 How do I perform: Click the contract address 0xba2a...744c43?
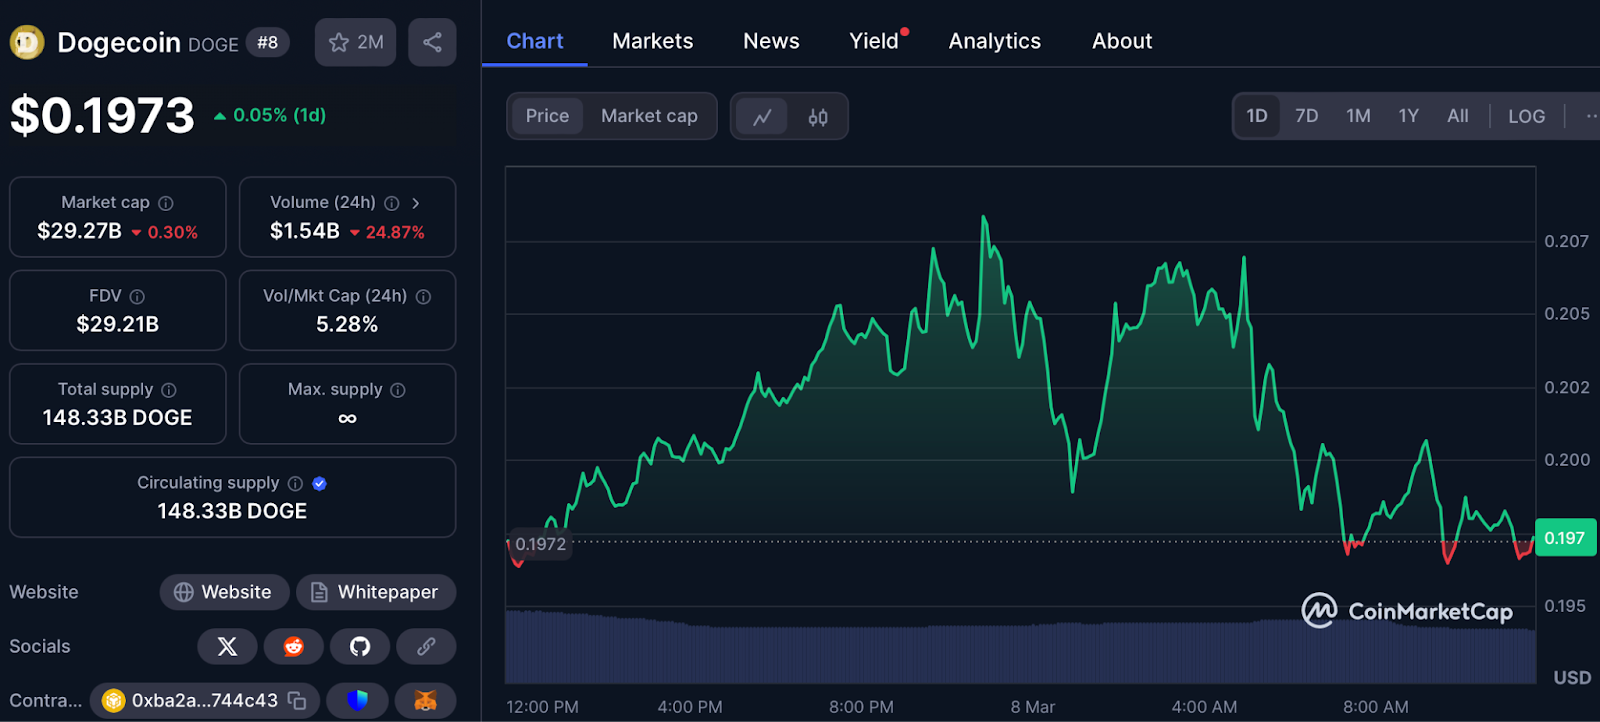click(x=205, y=701)
